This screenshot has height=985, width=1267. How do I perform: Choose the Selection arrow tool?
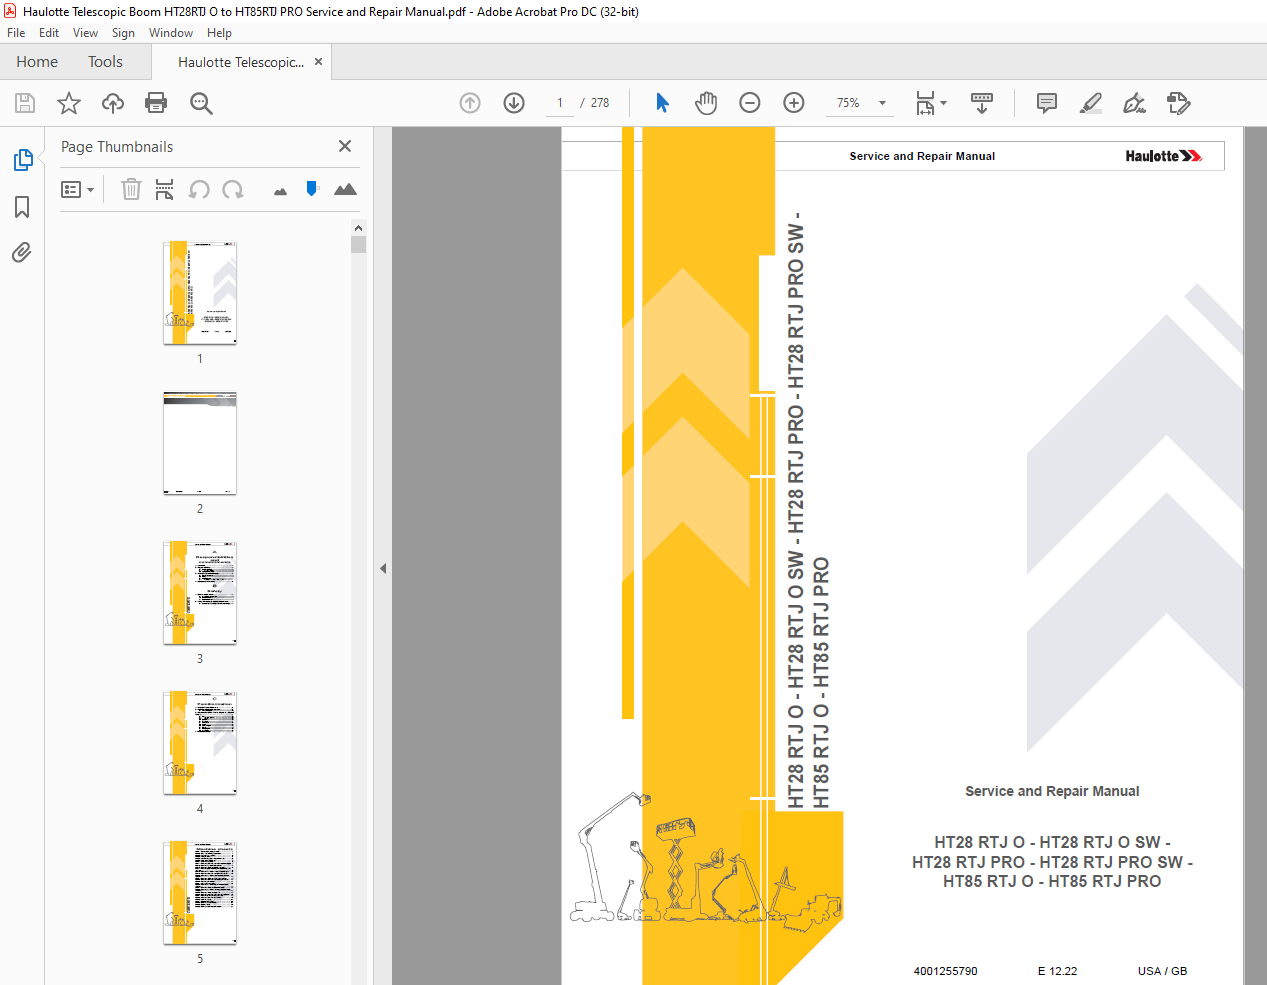click(x=662, y=103)
